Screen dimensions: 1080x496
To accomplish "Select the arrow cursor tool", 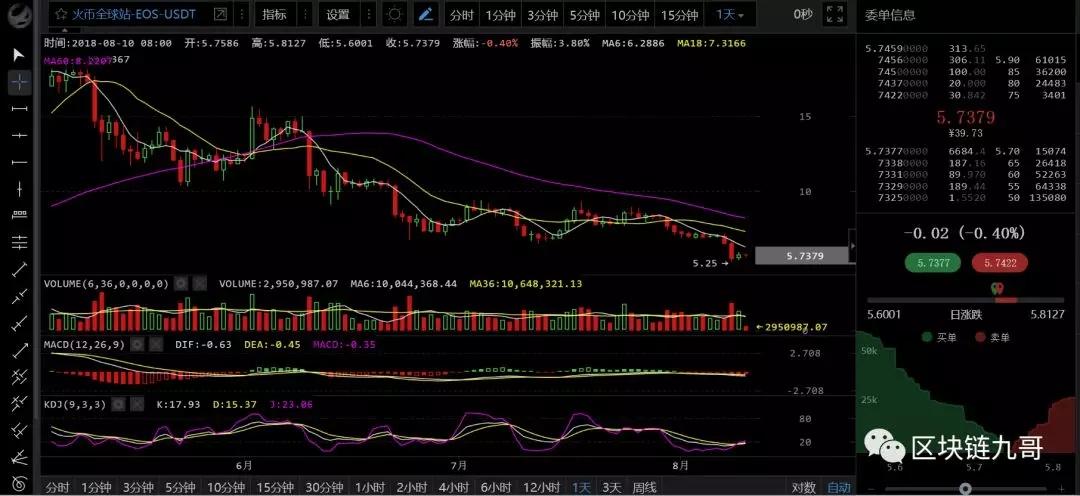I will point(19,54).
